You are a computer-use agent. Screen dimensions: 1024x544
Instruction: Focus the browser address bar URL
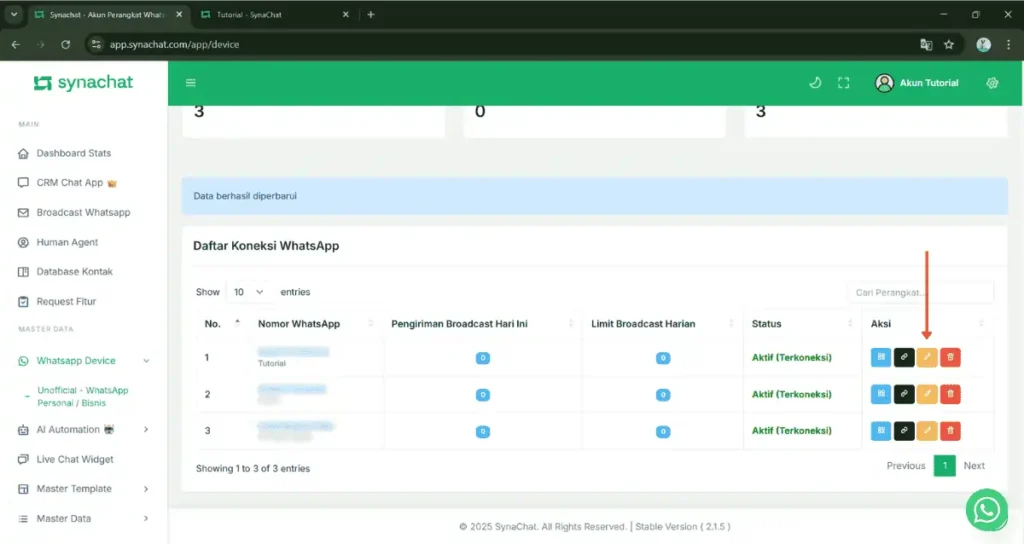click(174, 44)
